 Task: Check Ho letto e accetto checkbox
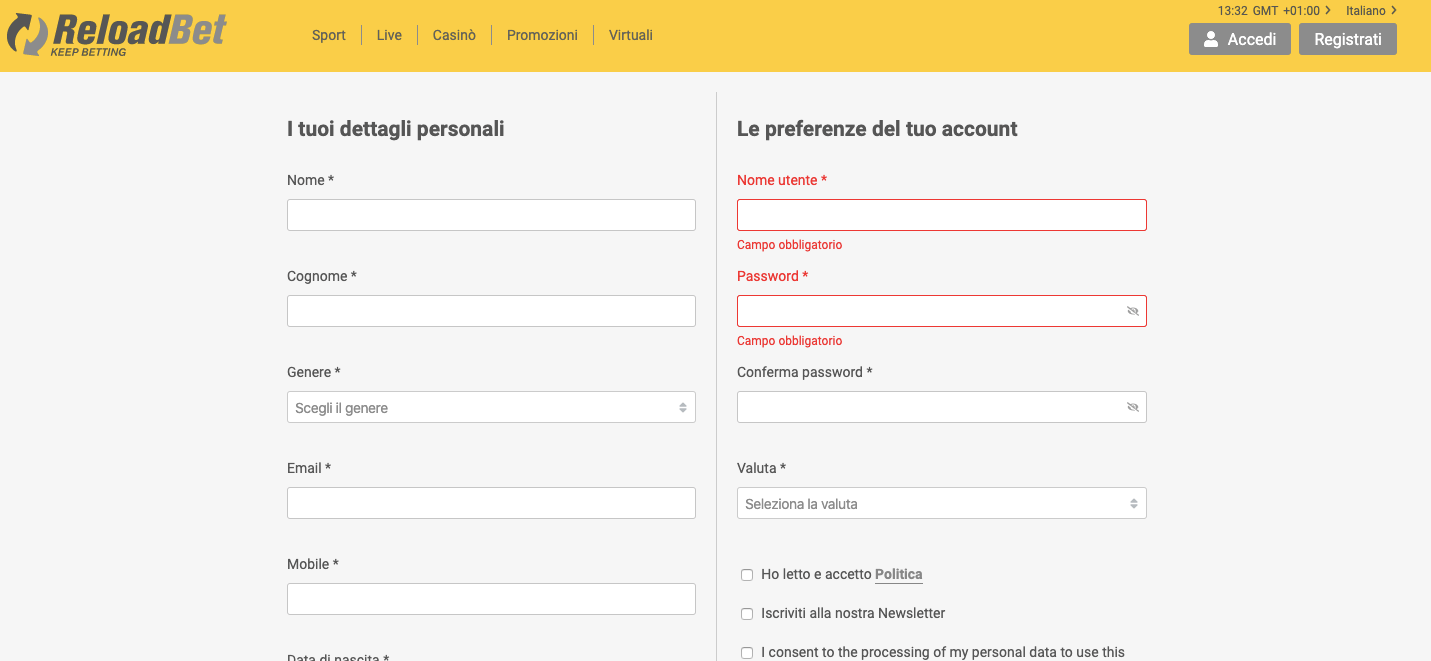(747, 575)
